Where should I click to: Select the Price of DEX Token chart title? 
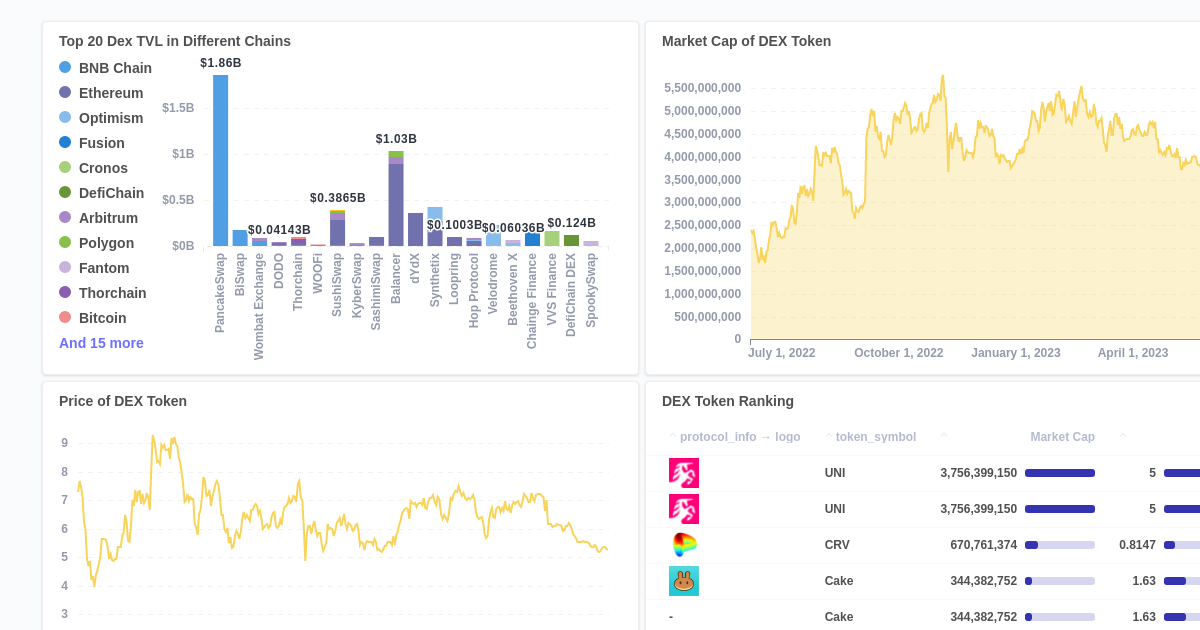pyautogui.click(x=122, y=401)
